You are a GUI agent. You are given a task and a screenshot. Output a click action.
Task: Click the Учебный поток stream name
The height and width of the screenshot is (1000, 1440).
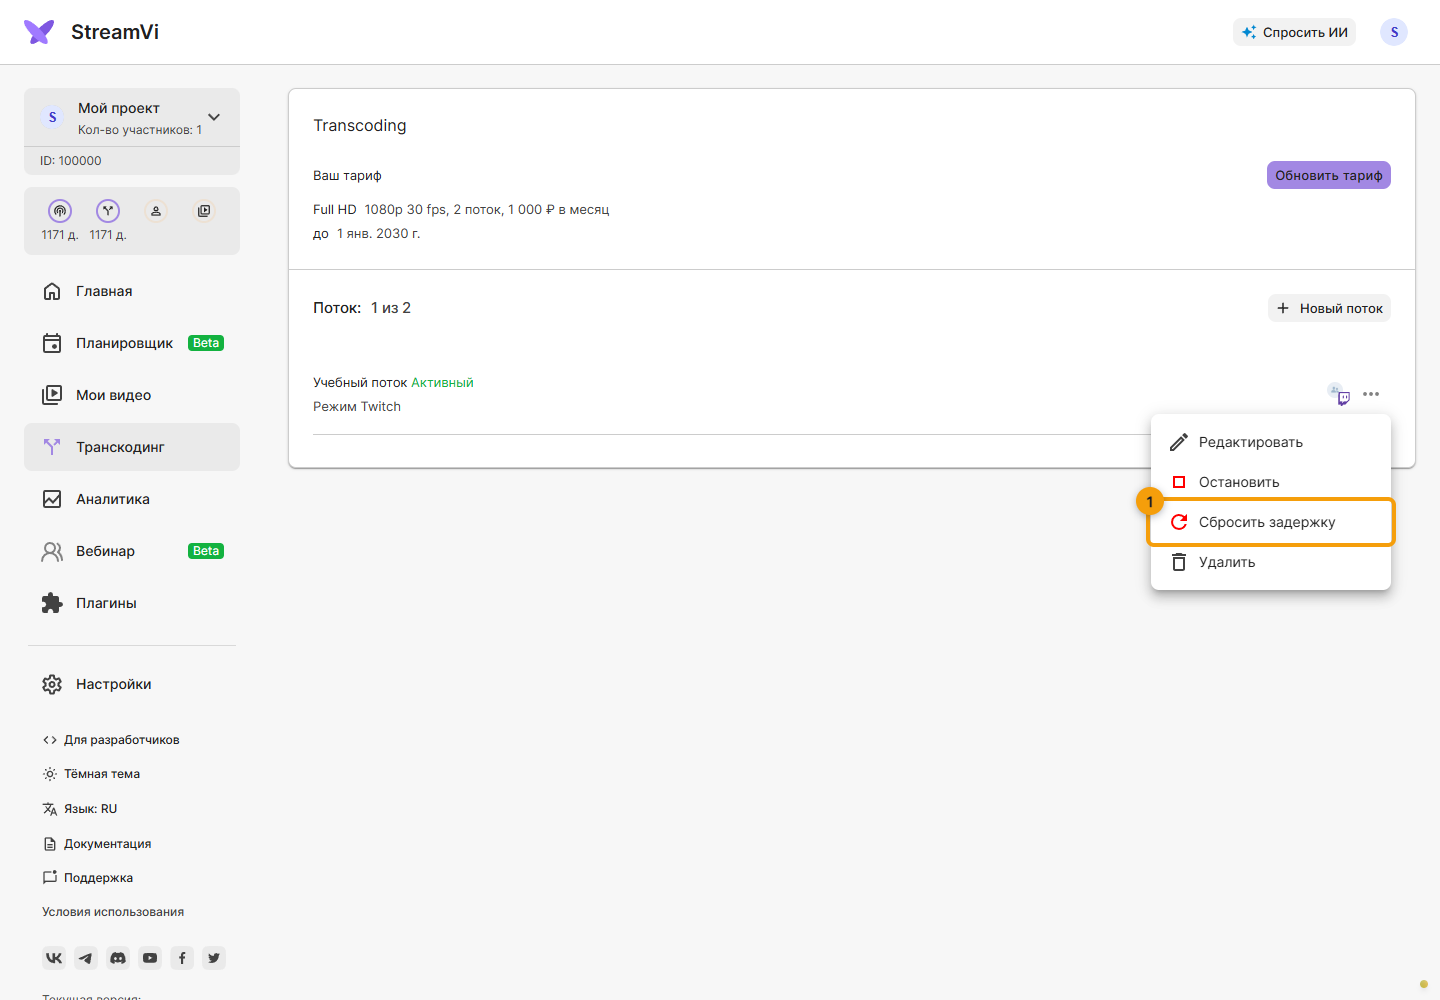click(360, 382)
